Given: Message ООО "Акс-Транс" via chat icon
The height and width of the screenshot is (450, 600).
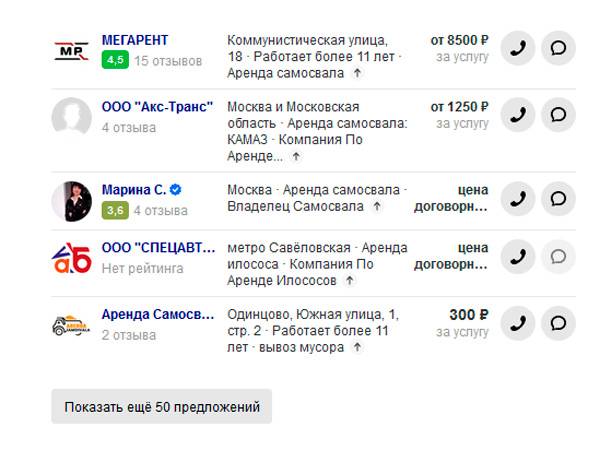Looking at the screenshot, I should pos(559,114).
